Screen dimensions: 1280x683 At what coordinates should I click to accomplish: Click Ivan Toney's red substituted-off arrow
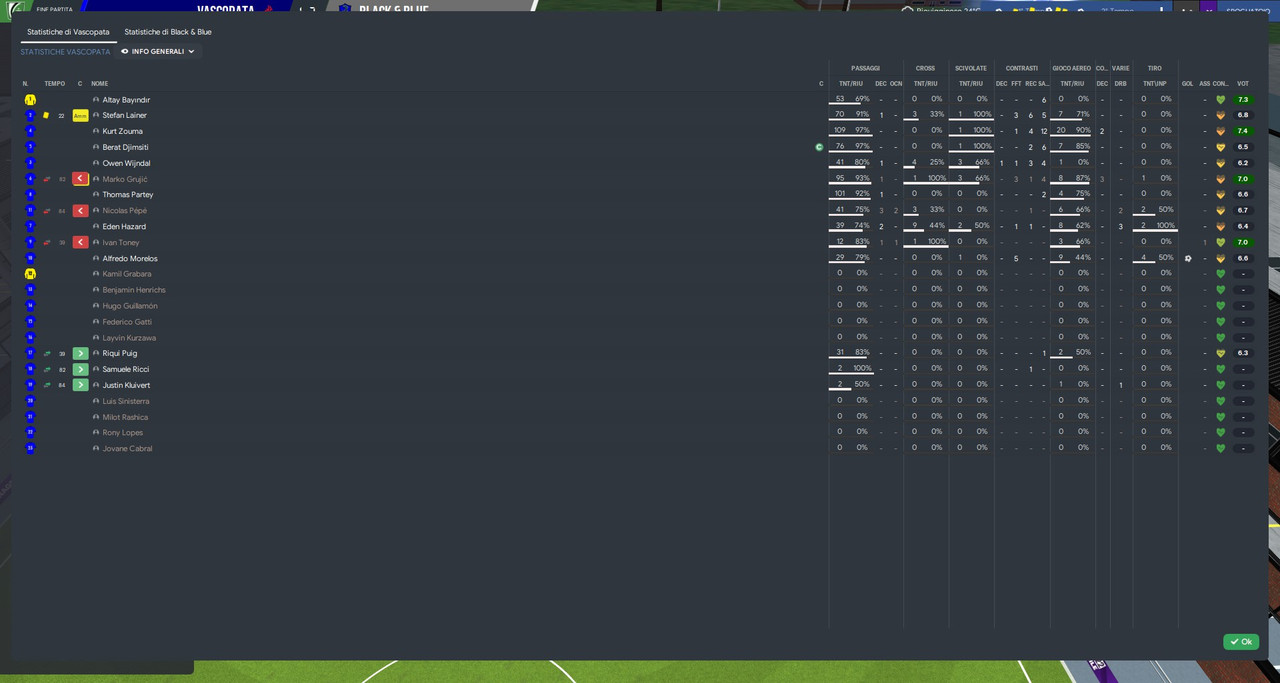click(x=80, y=243)
